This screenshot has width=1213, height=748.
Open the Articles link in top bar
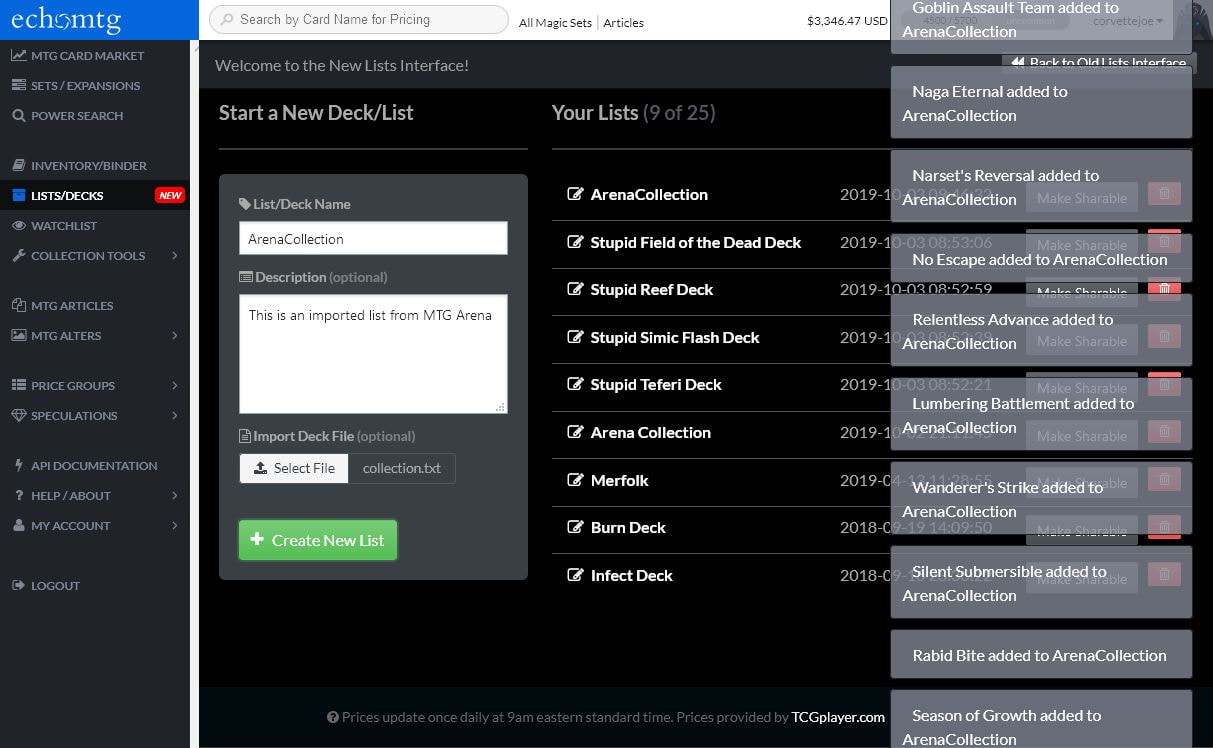(623, 22)
